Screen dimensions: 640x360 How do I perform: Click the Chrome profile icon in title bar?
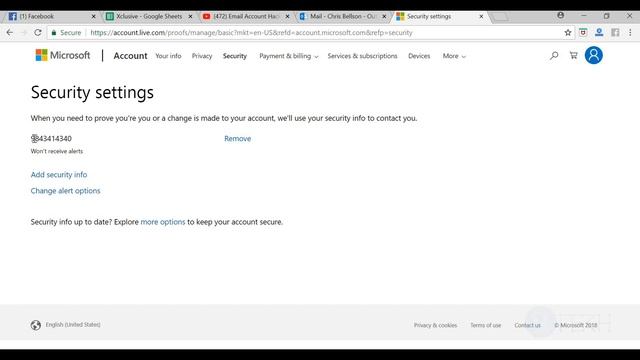click(561, 16)
